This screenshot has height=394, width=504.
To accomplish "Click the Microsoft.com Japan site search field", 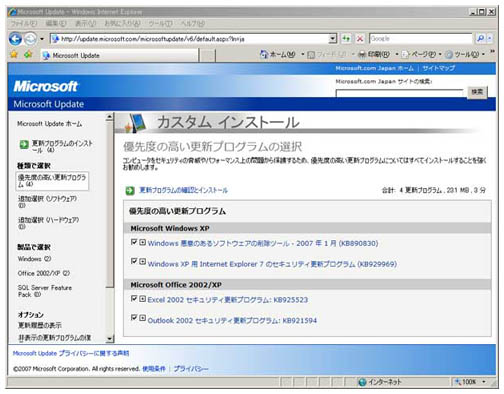I will 399,93.
